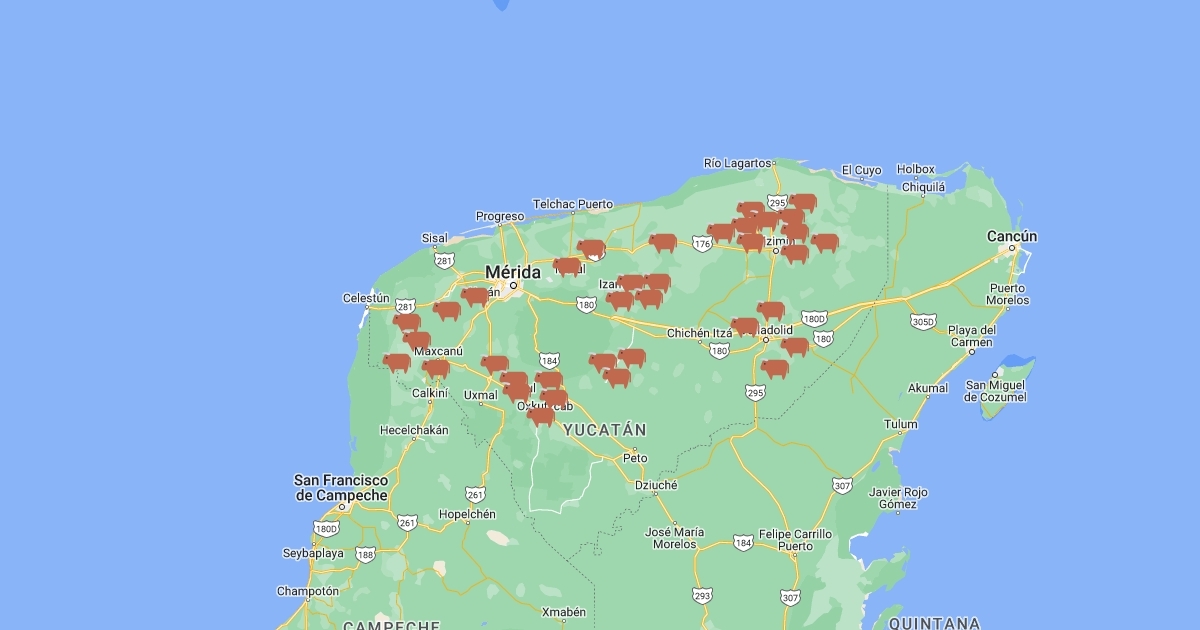This screenshot has height=630, width=1200.
Task: Click the Tulum label
Action: click(x=901, y=424)
